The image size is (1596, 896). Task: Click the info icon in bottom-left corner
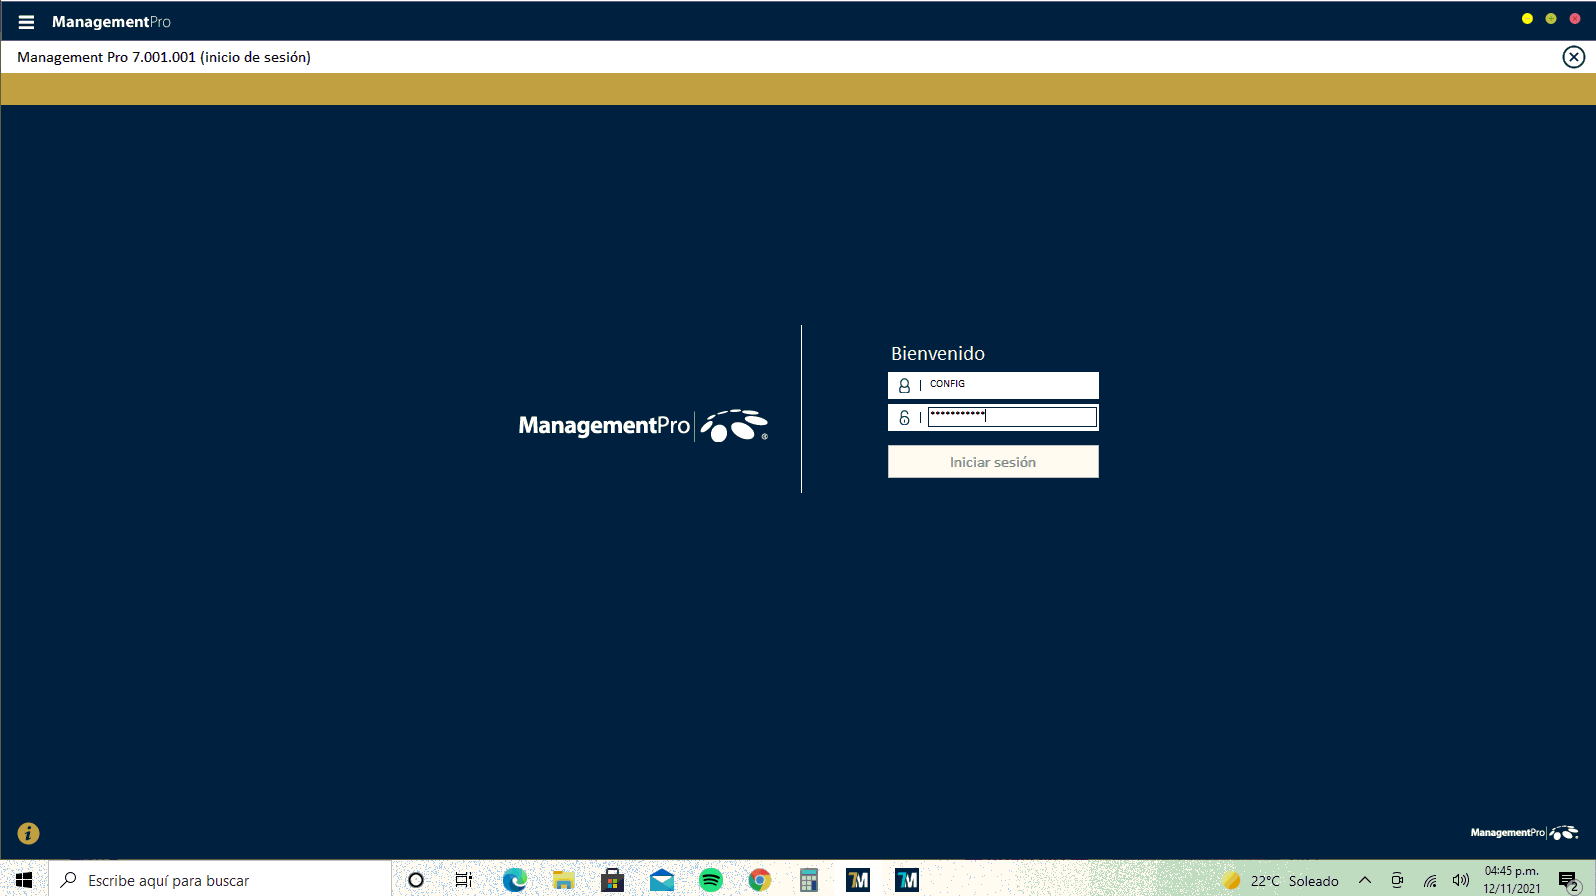coord(28,833)
